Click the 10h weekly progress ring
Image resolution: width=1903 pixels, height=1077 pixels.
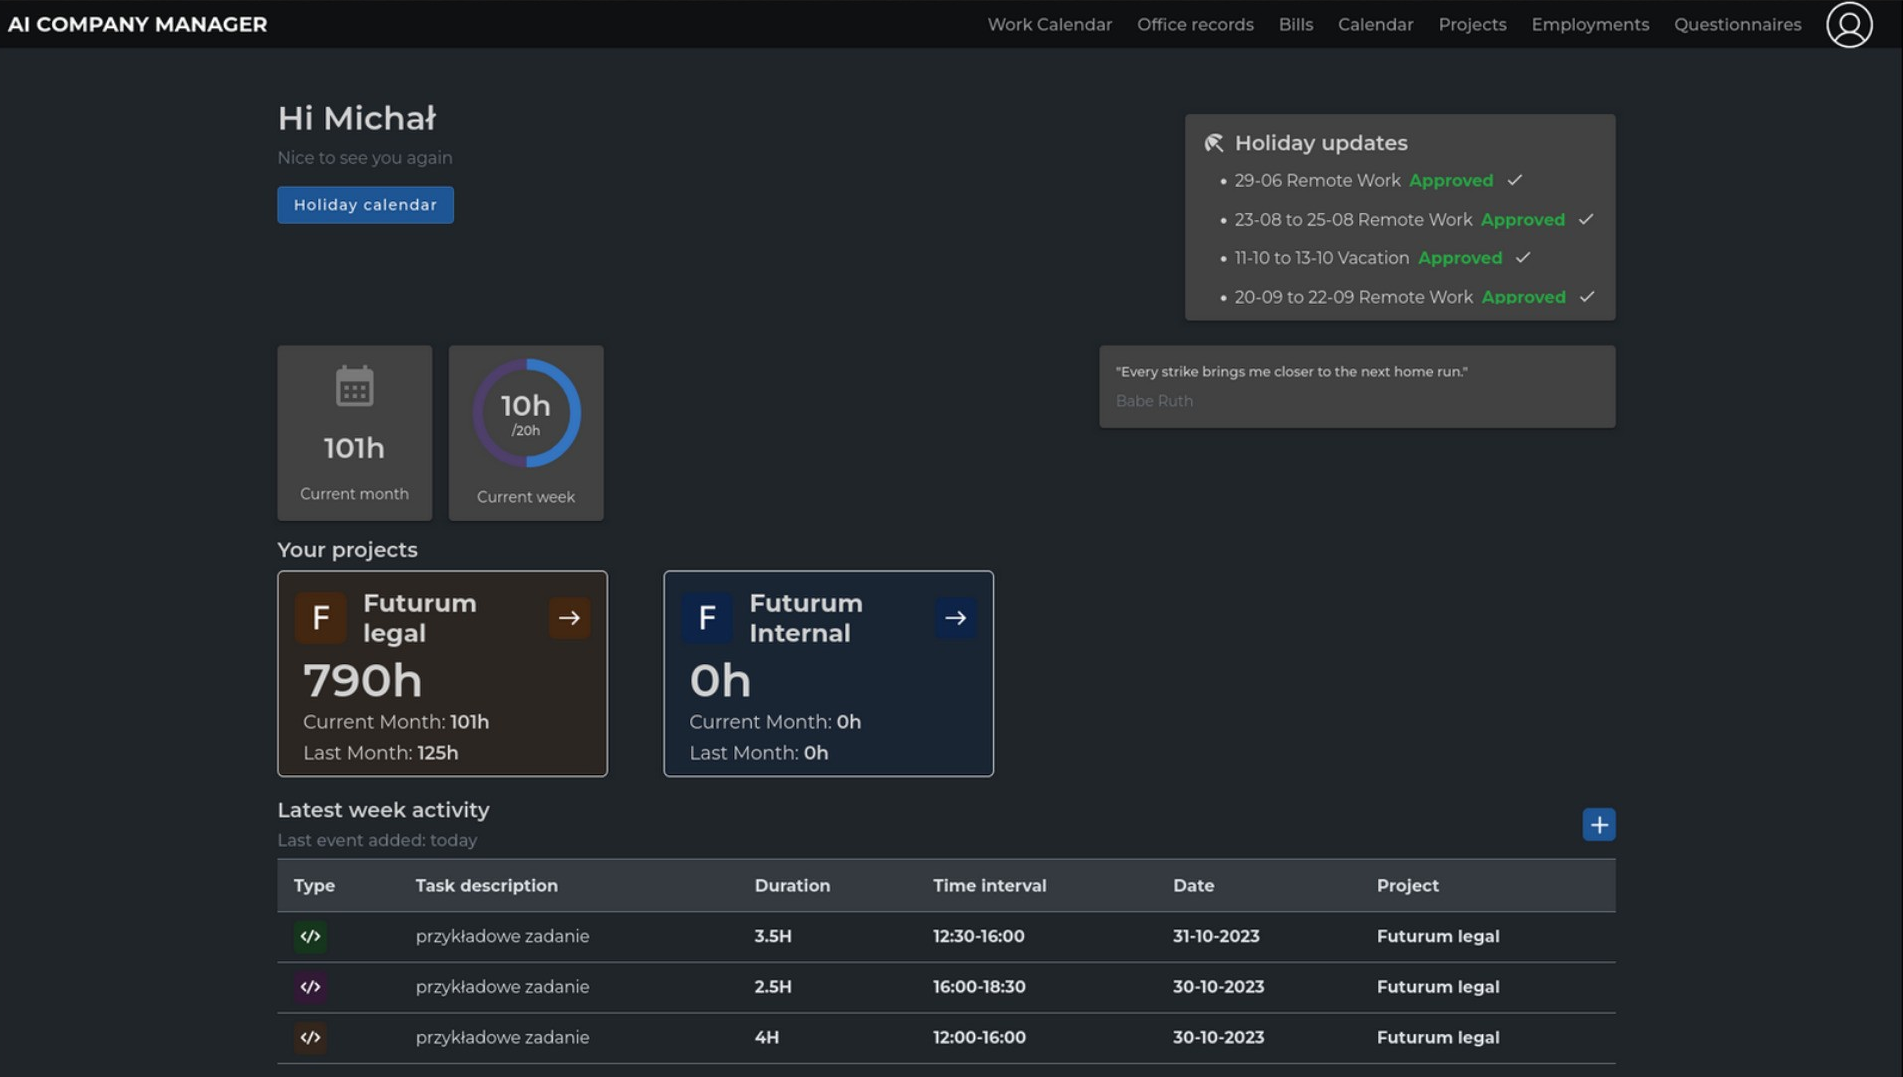point(526,413)
